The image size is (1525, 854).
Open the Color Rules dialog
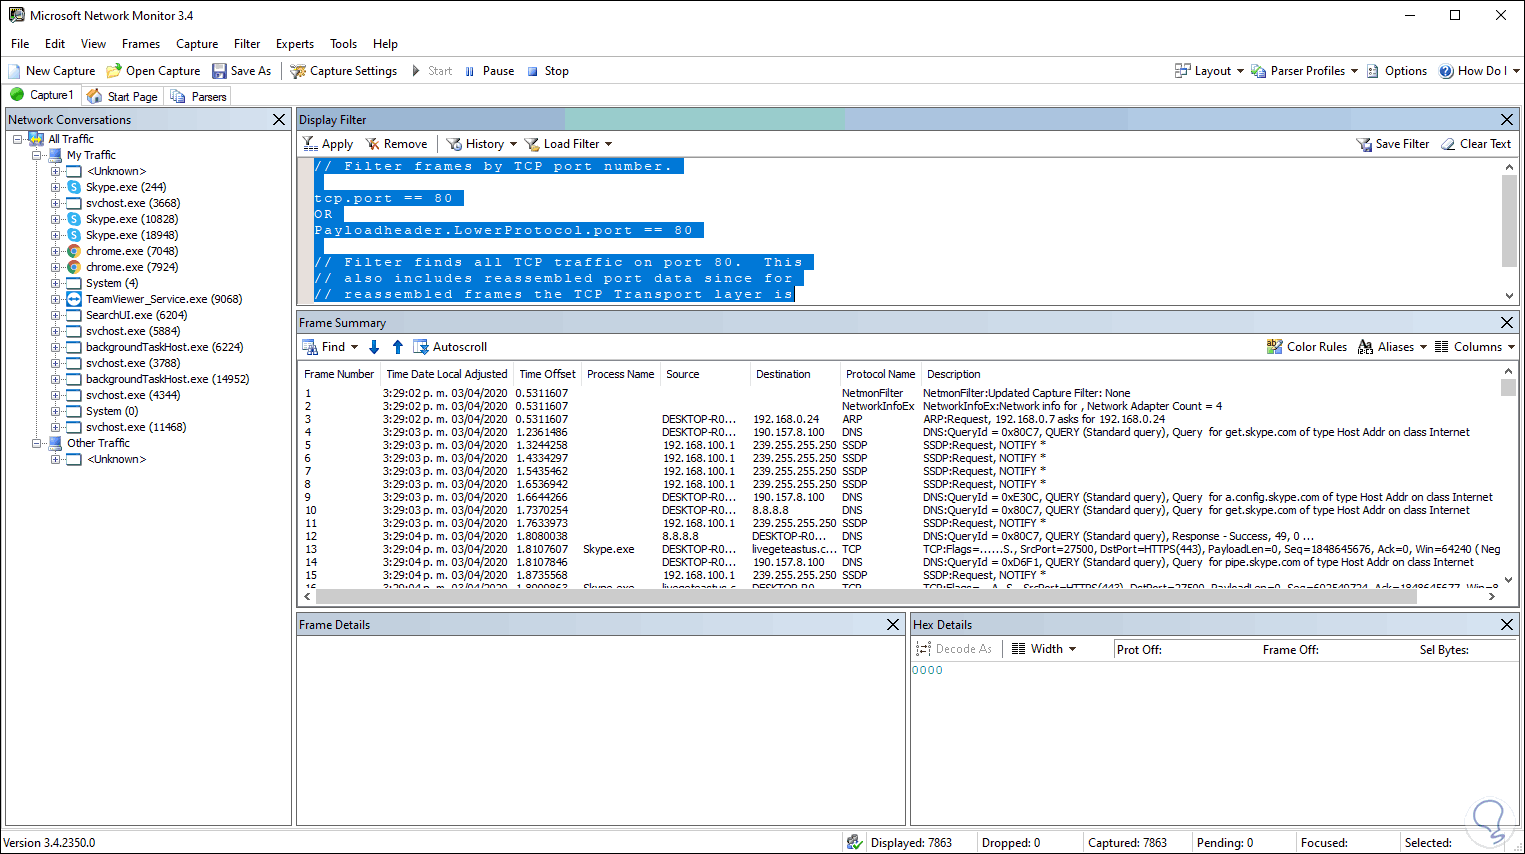(x=1307, y=347)
